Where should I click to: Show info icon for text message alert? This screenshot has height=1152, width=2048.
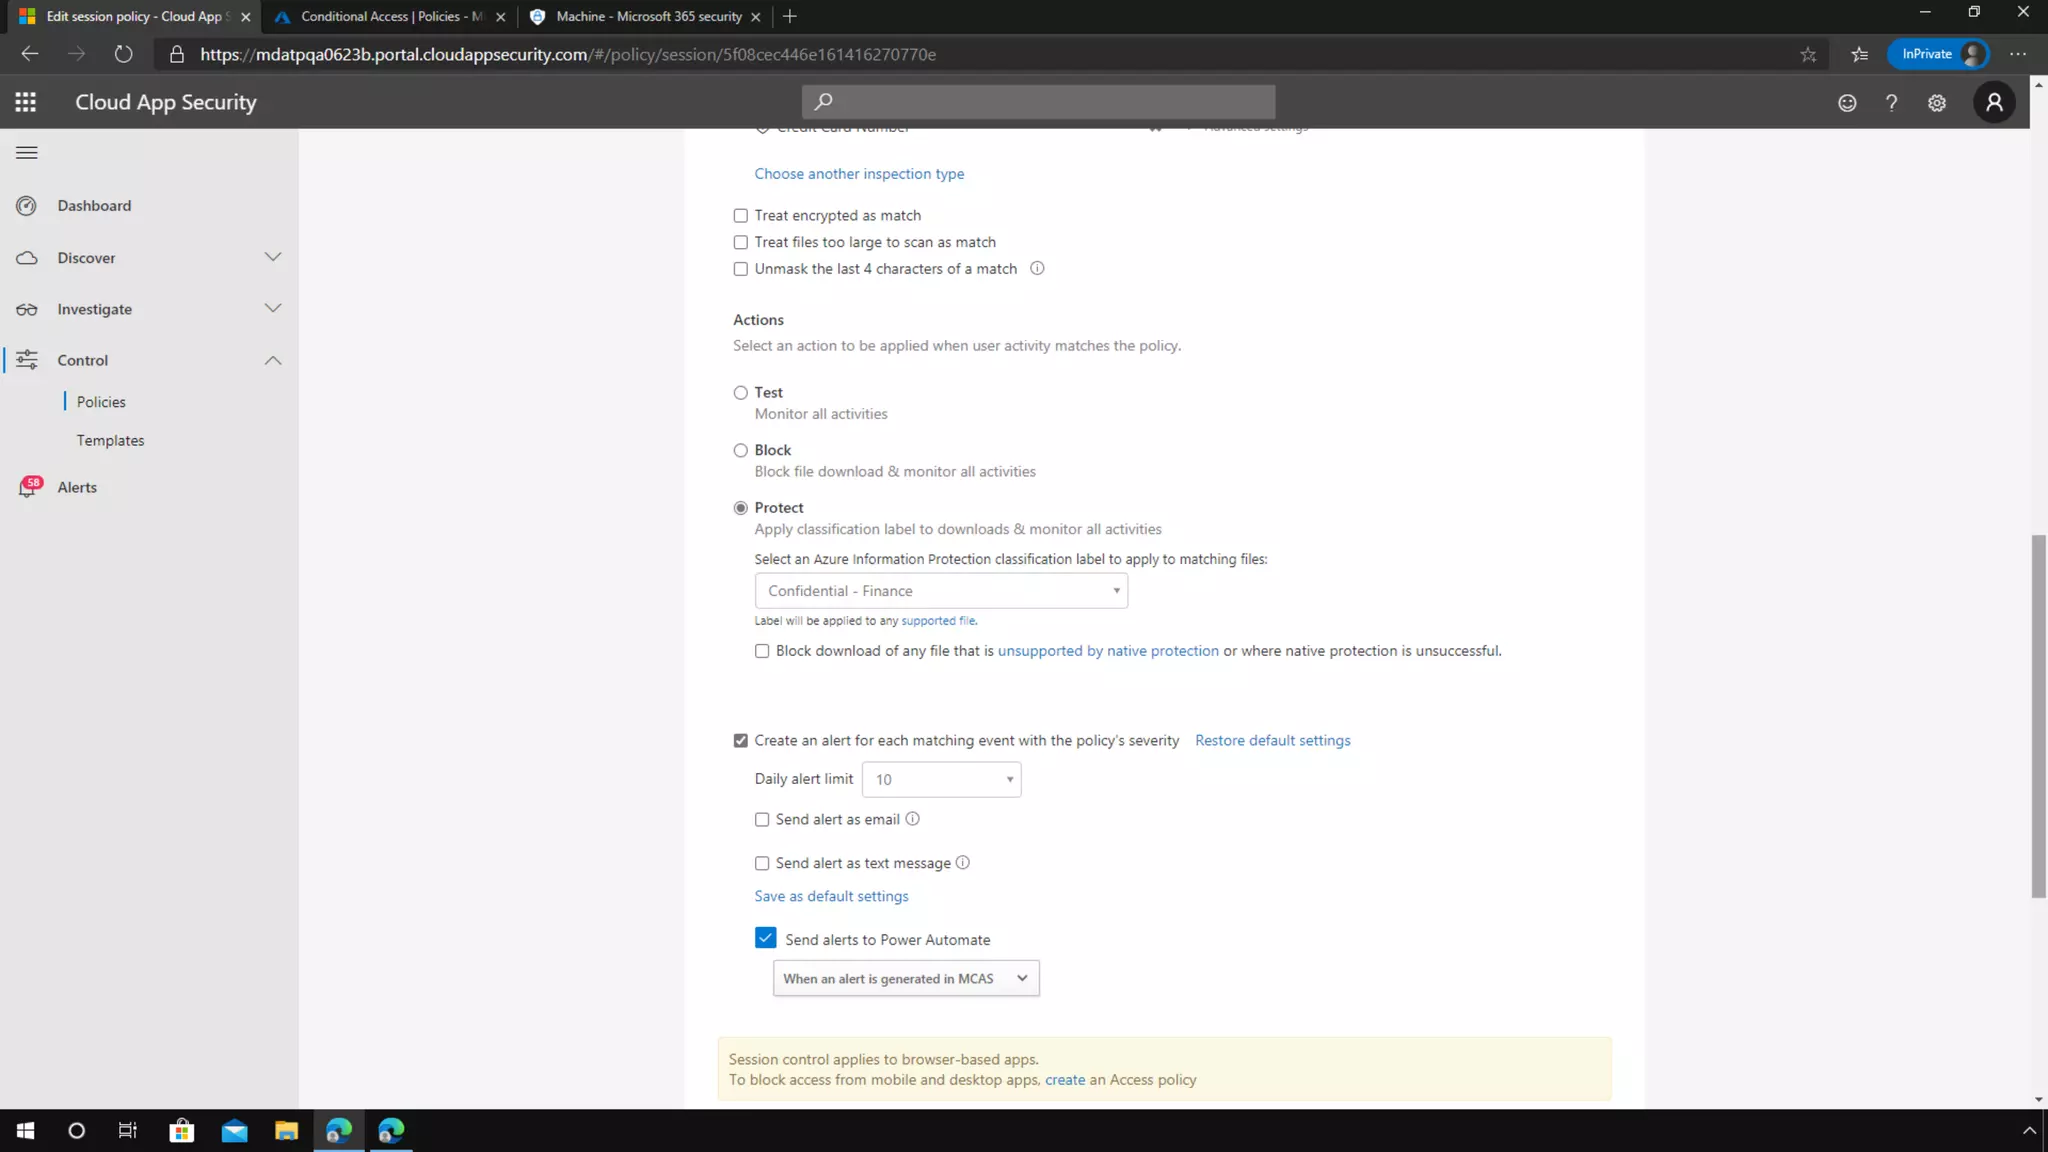(x=962, y=863)
